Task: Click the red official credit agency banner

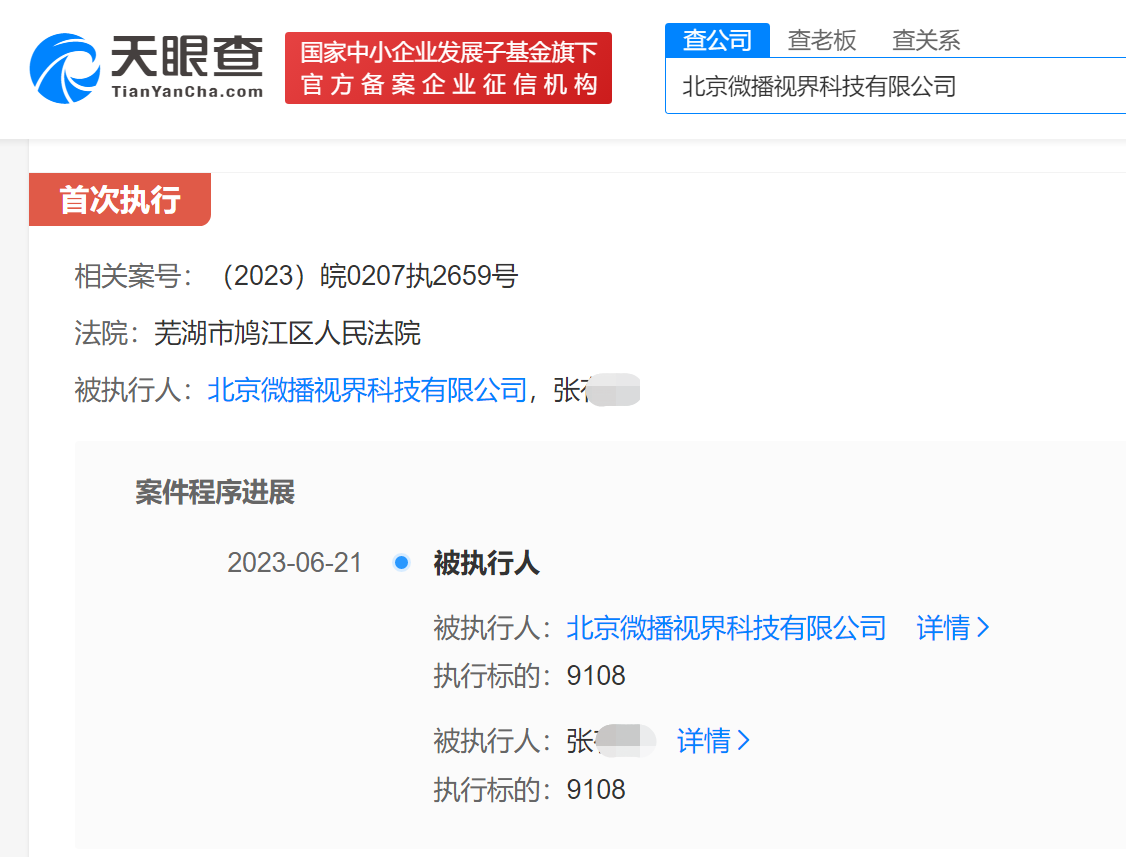Action: pos(448,68)
